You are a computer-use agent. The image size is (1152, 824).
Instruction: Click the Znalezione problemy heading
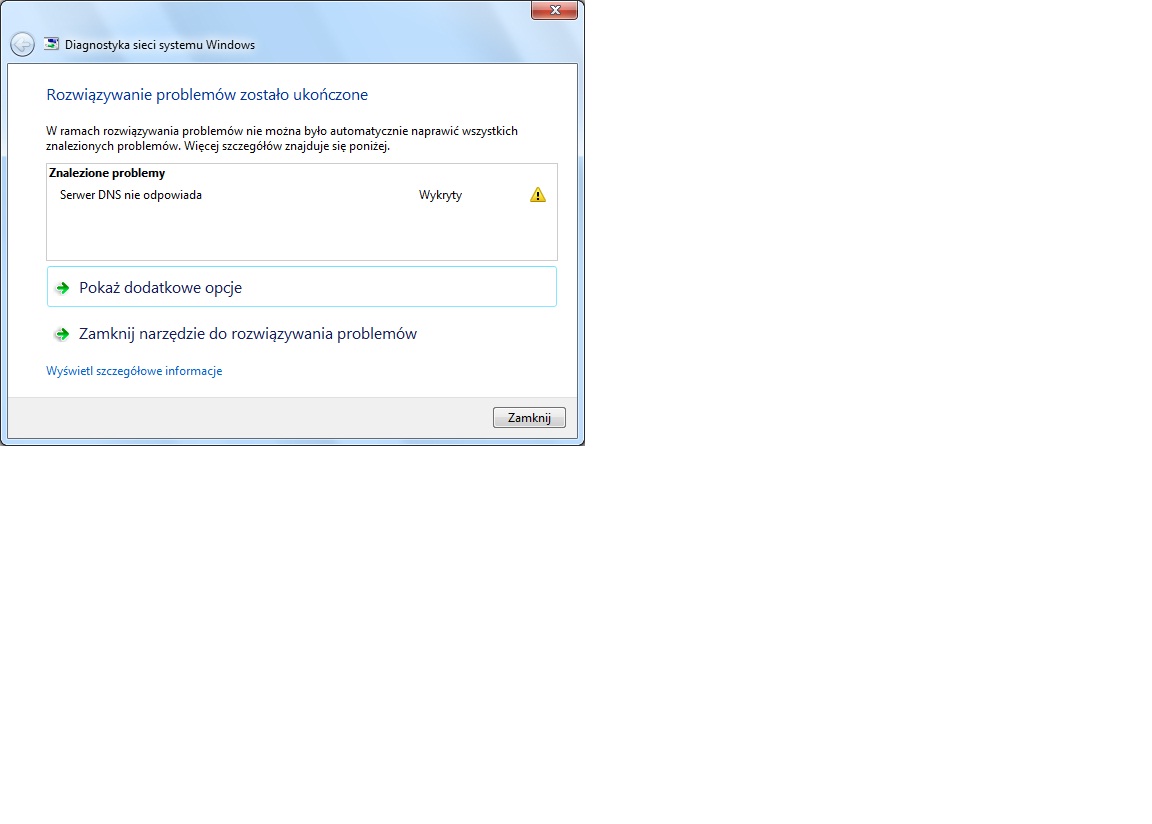point(107,173)
